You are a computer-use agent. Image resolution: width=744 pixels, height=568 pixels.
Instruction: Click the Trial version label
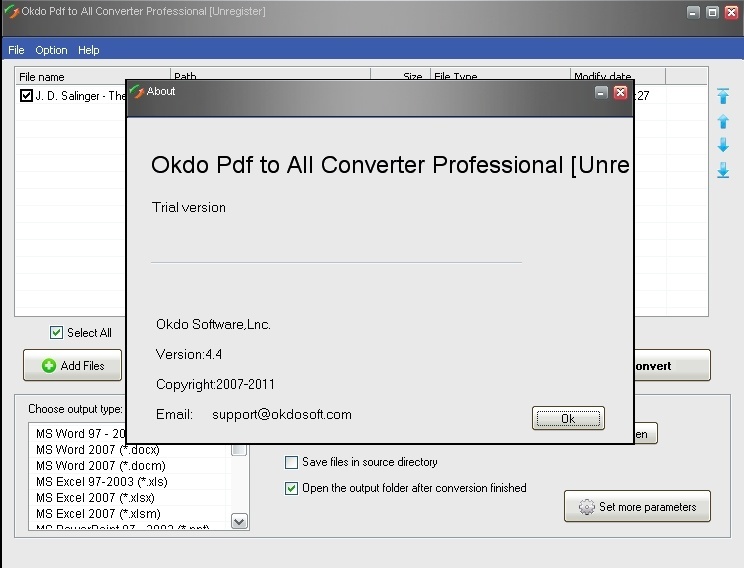point(189,207)
